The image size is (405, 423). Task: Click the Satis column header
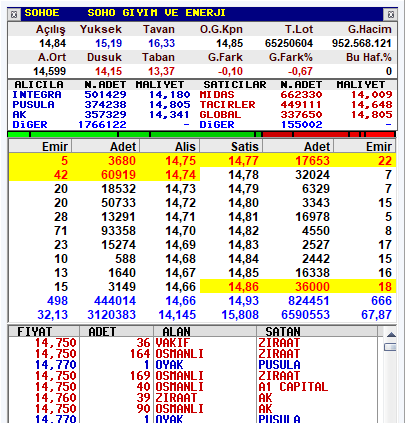coord(245,147)
